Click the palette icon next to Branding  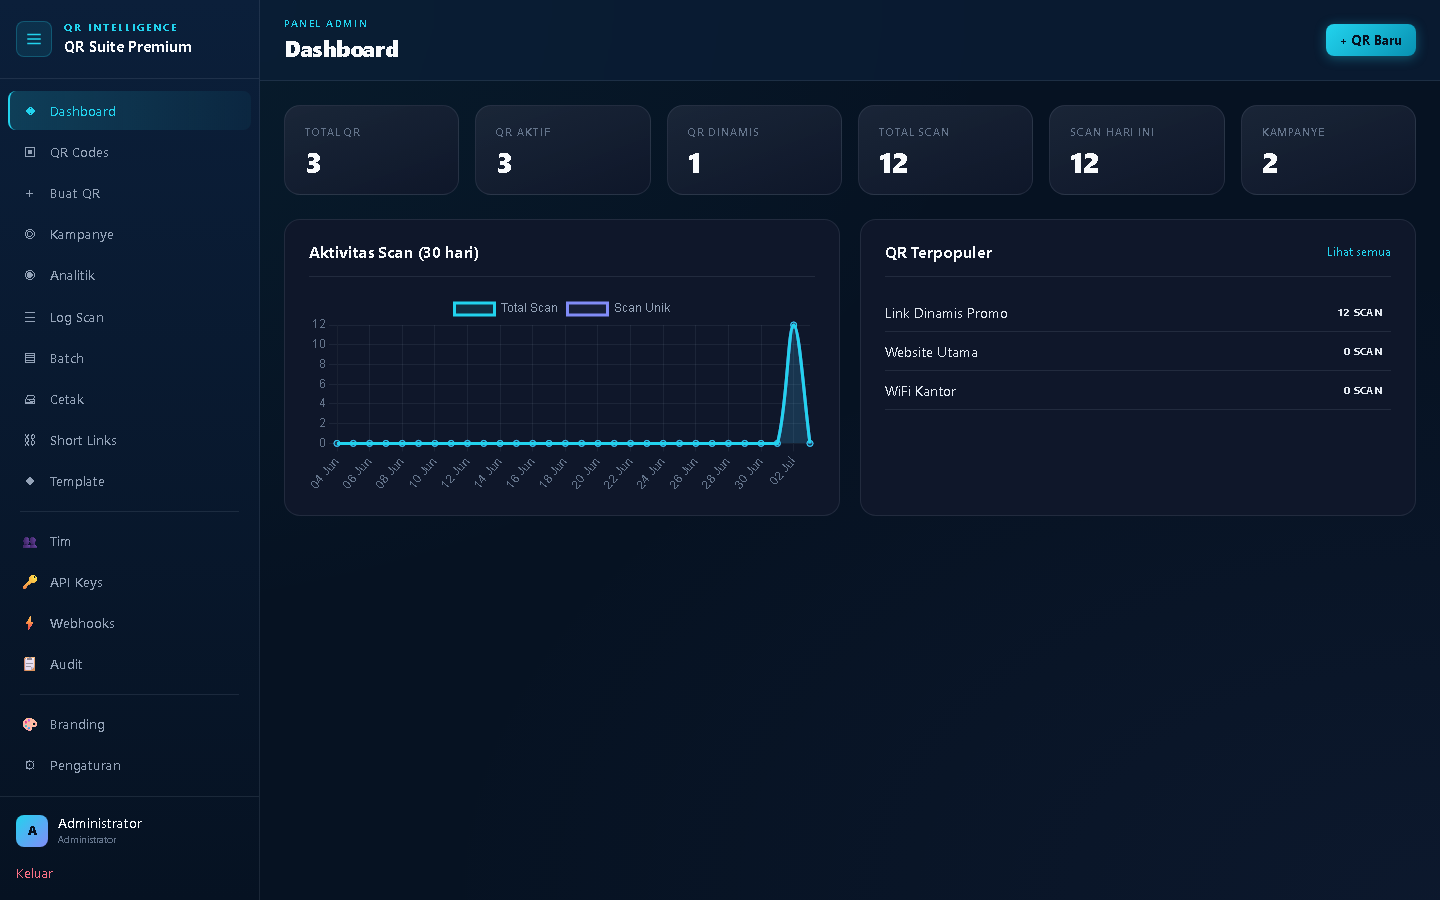click(30, 724)
